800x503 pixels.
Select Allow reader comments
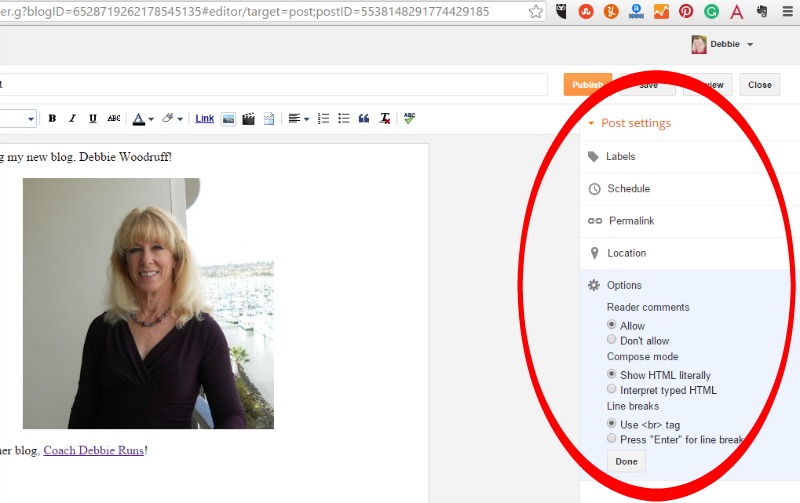pyautogui.click(x=611, y=324)
